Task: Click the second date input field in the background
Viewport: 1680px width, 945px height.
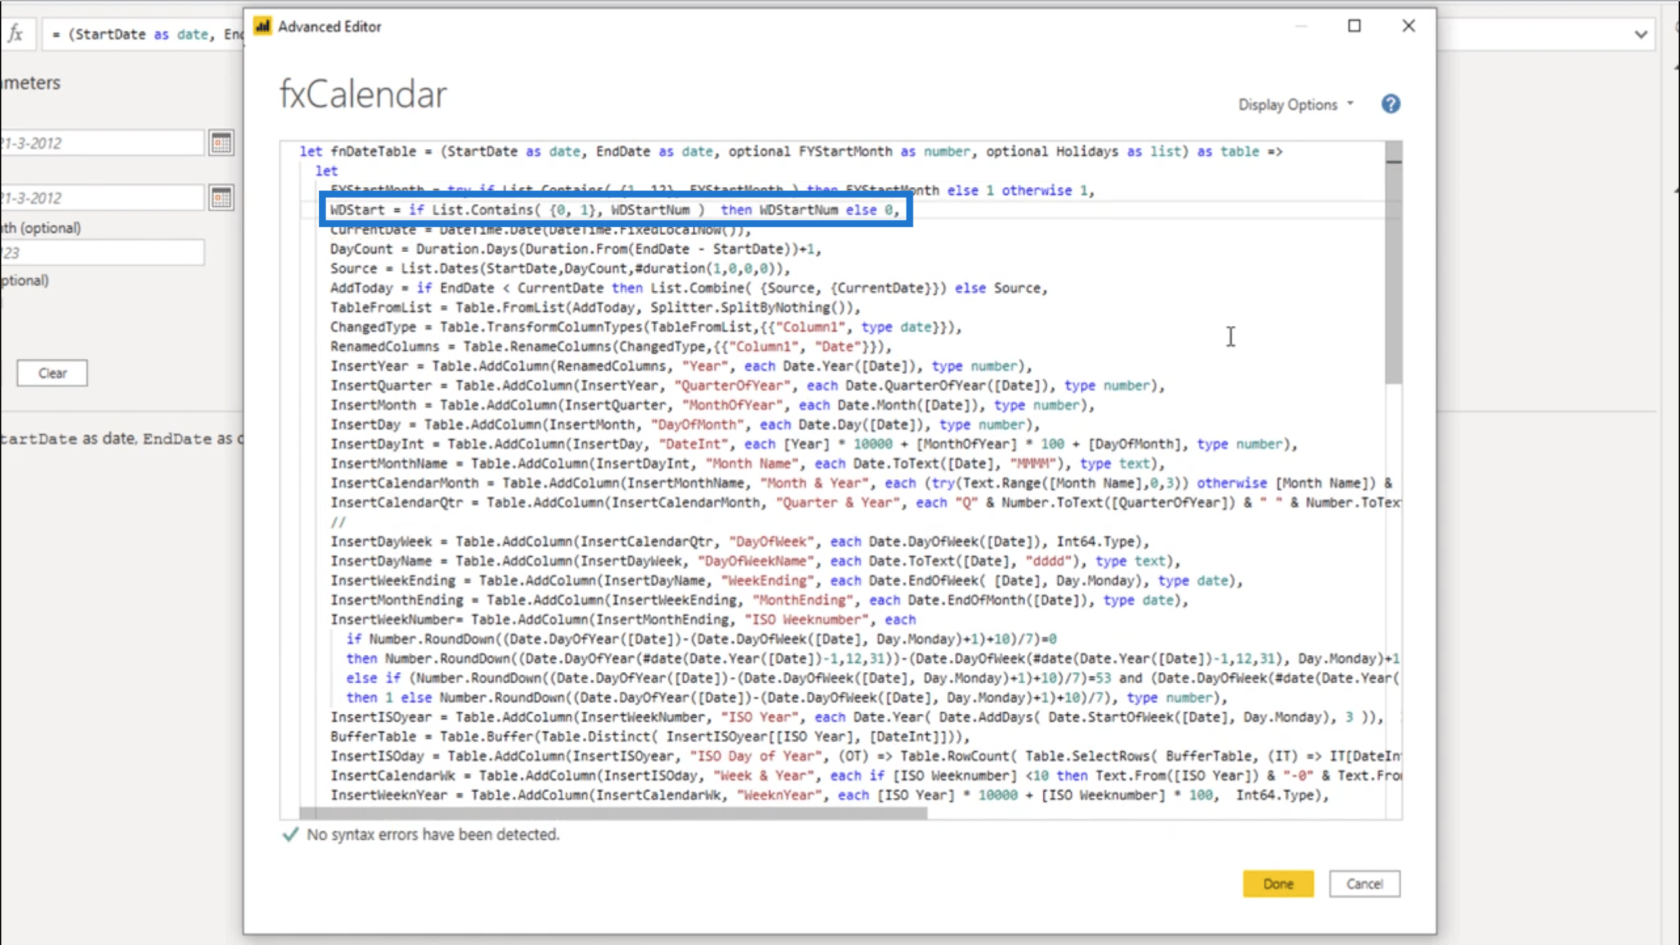Action: tap(102, 198)
